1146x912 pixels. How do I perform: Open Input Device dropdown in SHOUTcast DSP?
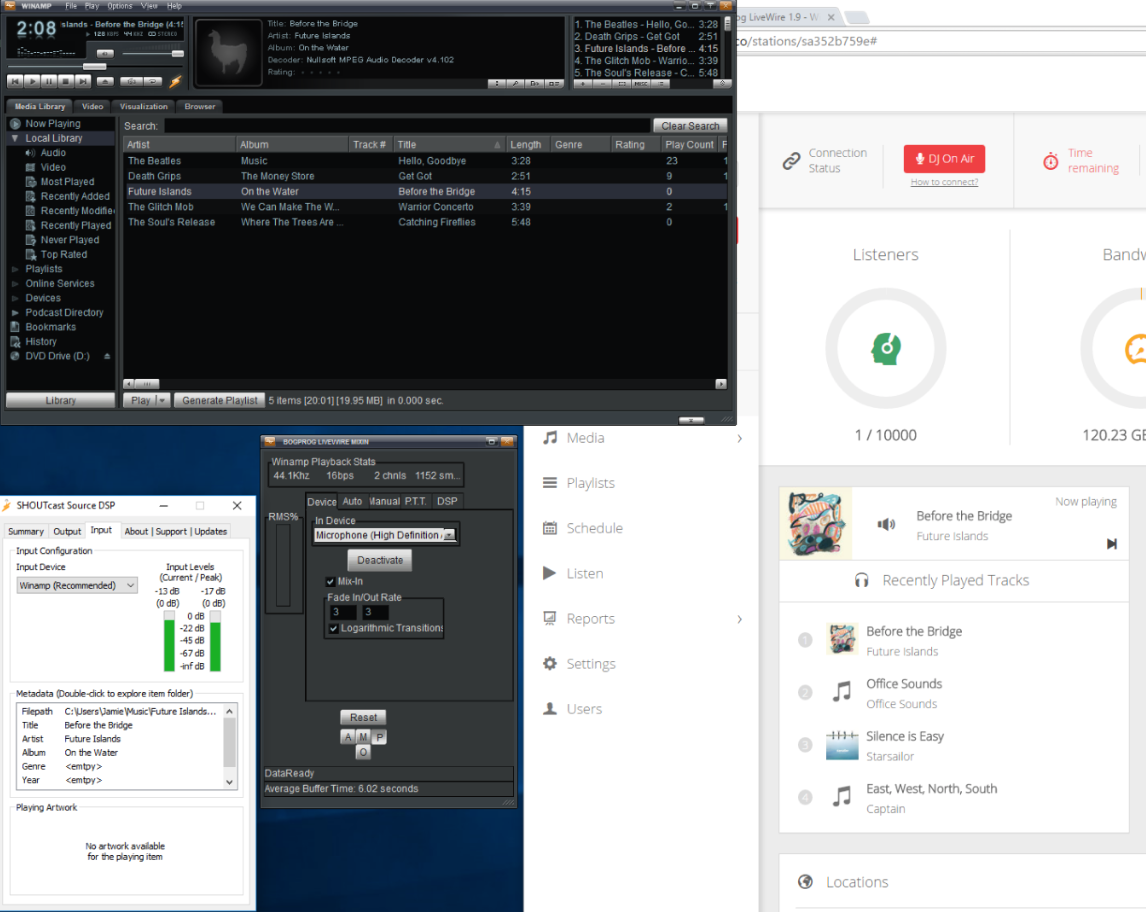(x=77, y=585)
